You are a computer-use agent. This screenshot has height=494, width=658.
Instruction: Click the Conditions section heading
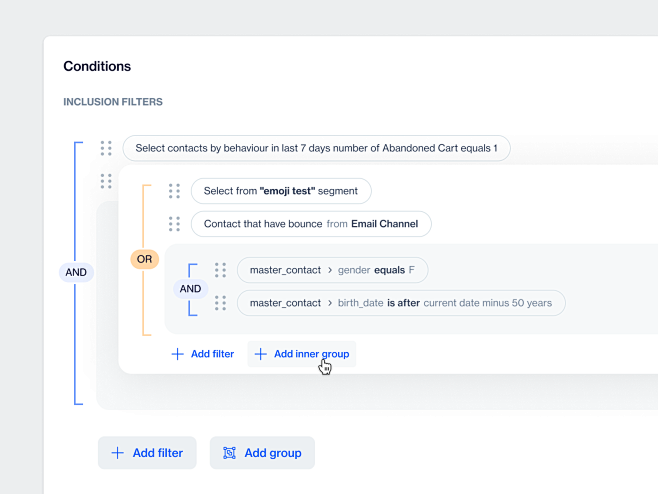(x=97, y=67)
